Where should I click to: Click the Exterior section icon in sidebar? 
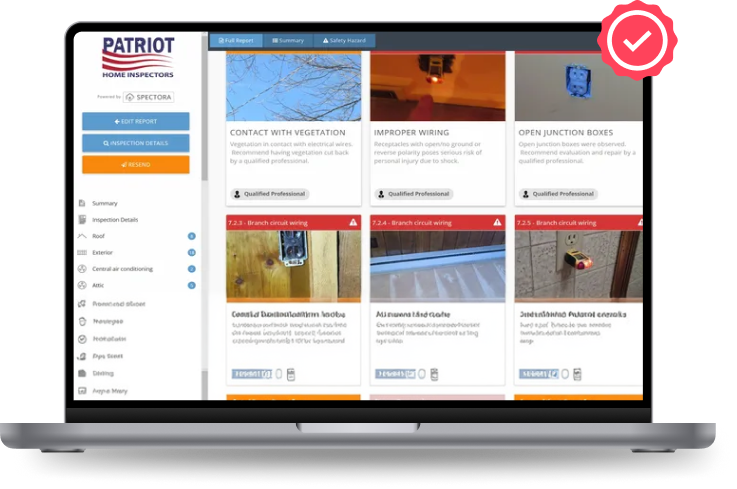81,253
